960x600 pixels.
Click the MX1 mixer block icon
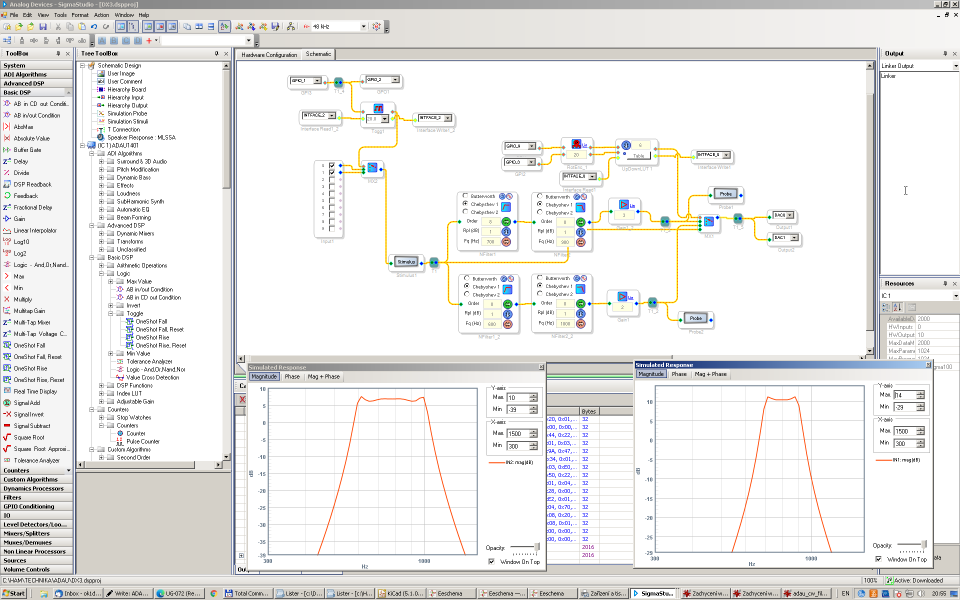point(708,220)
